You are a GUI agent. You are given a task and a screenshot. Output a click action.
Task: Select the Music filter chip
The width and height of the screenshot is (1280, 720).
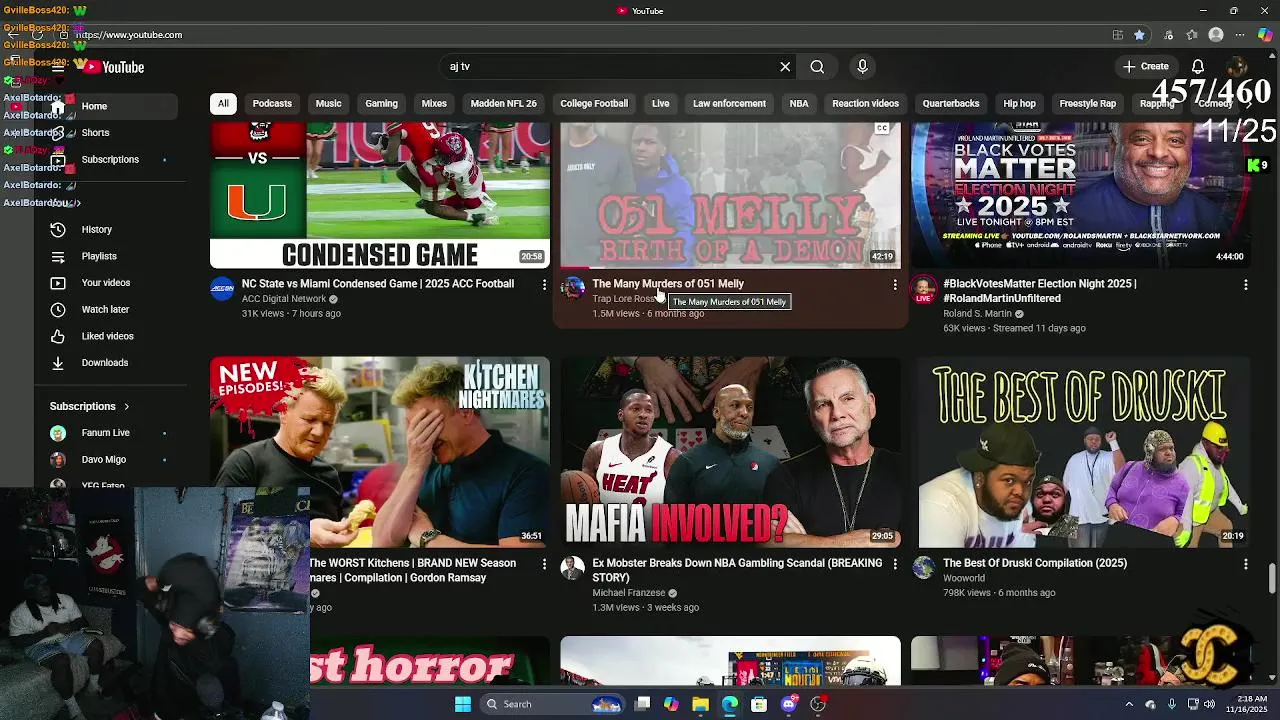click(x=328, y=104)
